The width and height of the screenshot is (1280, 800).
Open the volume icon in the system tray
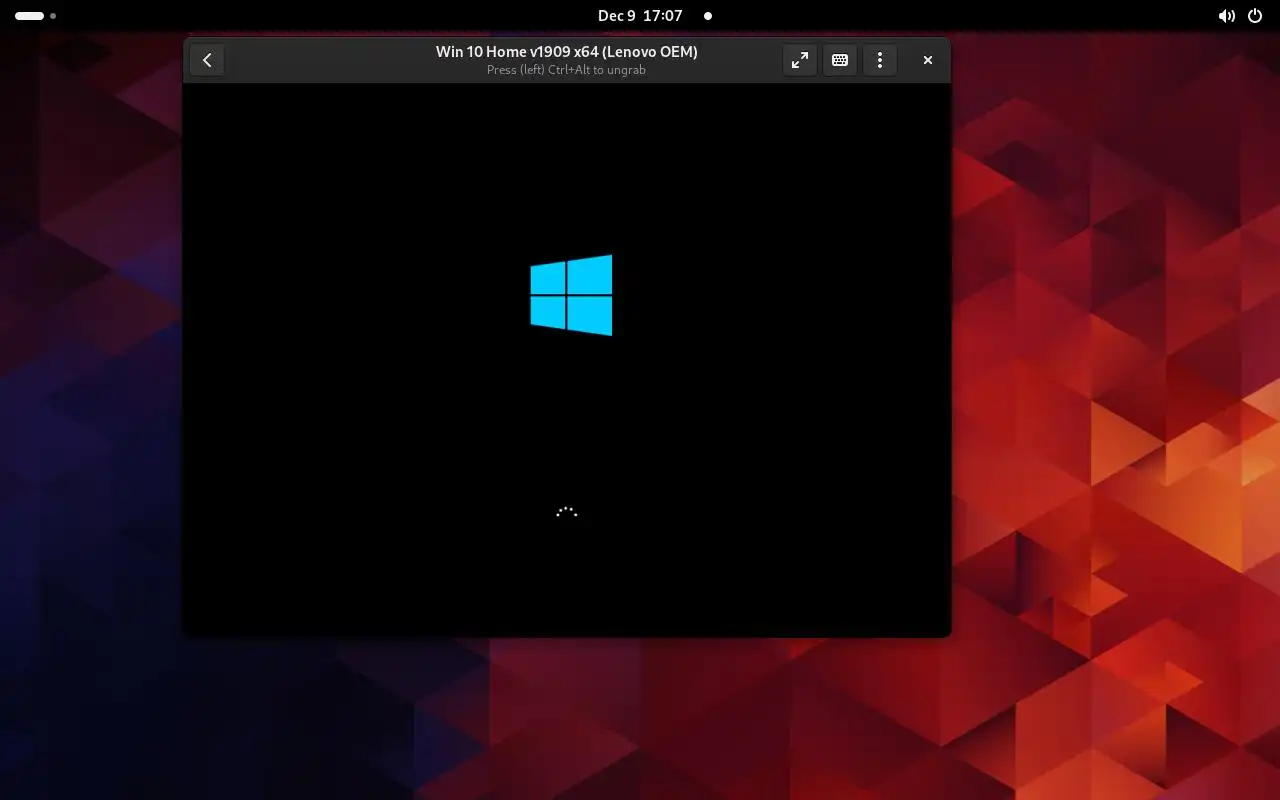click(x=1226, y=16)
